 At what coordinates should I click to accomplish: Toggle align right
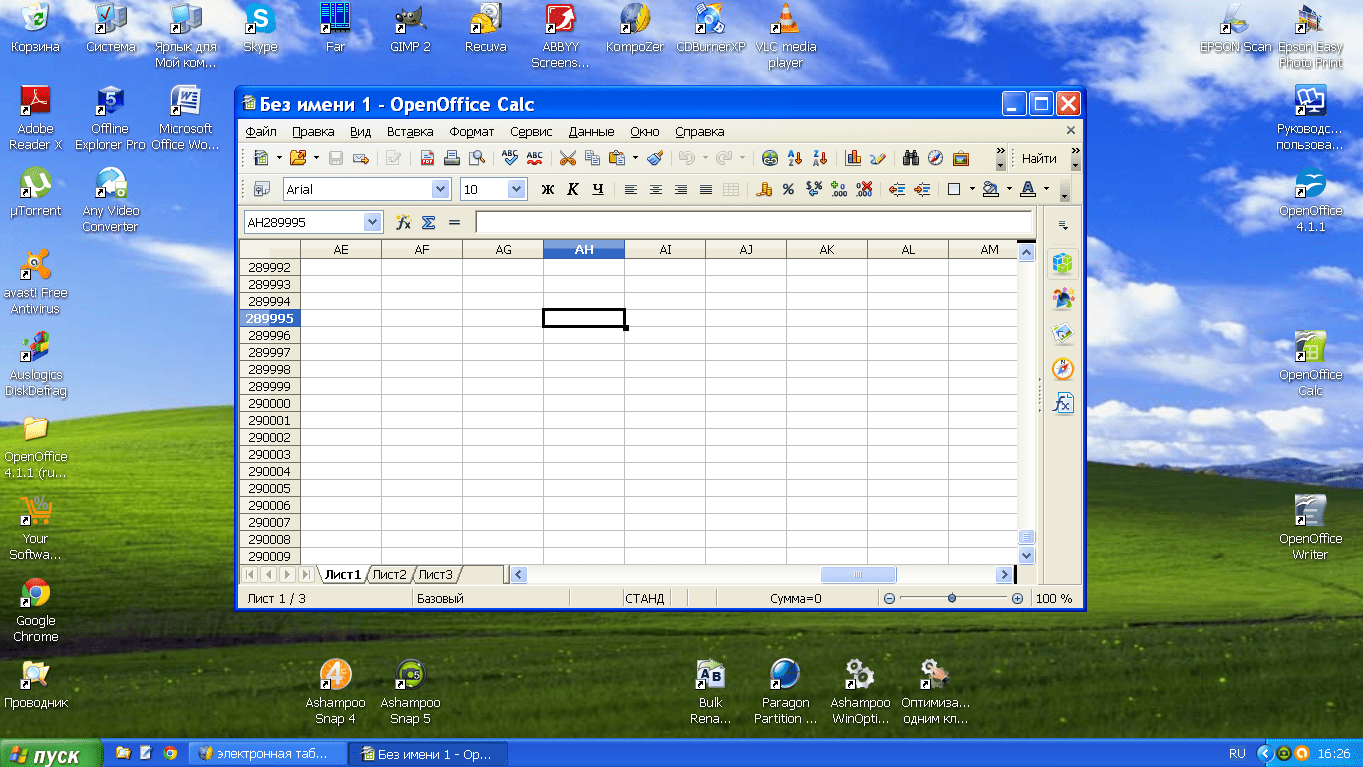[x=681, y=189]
